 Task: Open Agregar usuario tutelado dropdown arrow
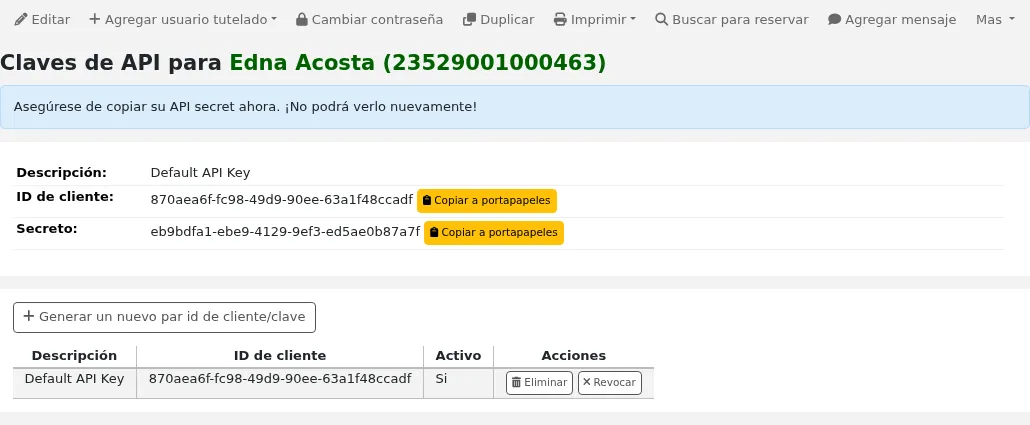pos(274,20)
